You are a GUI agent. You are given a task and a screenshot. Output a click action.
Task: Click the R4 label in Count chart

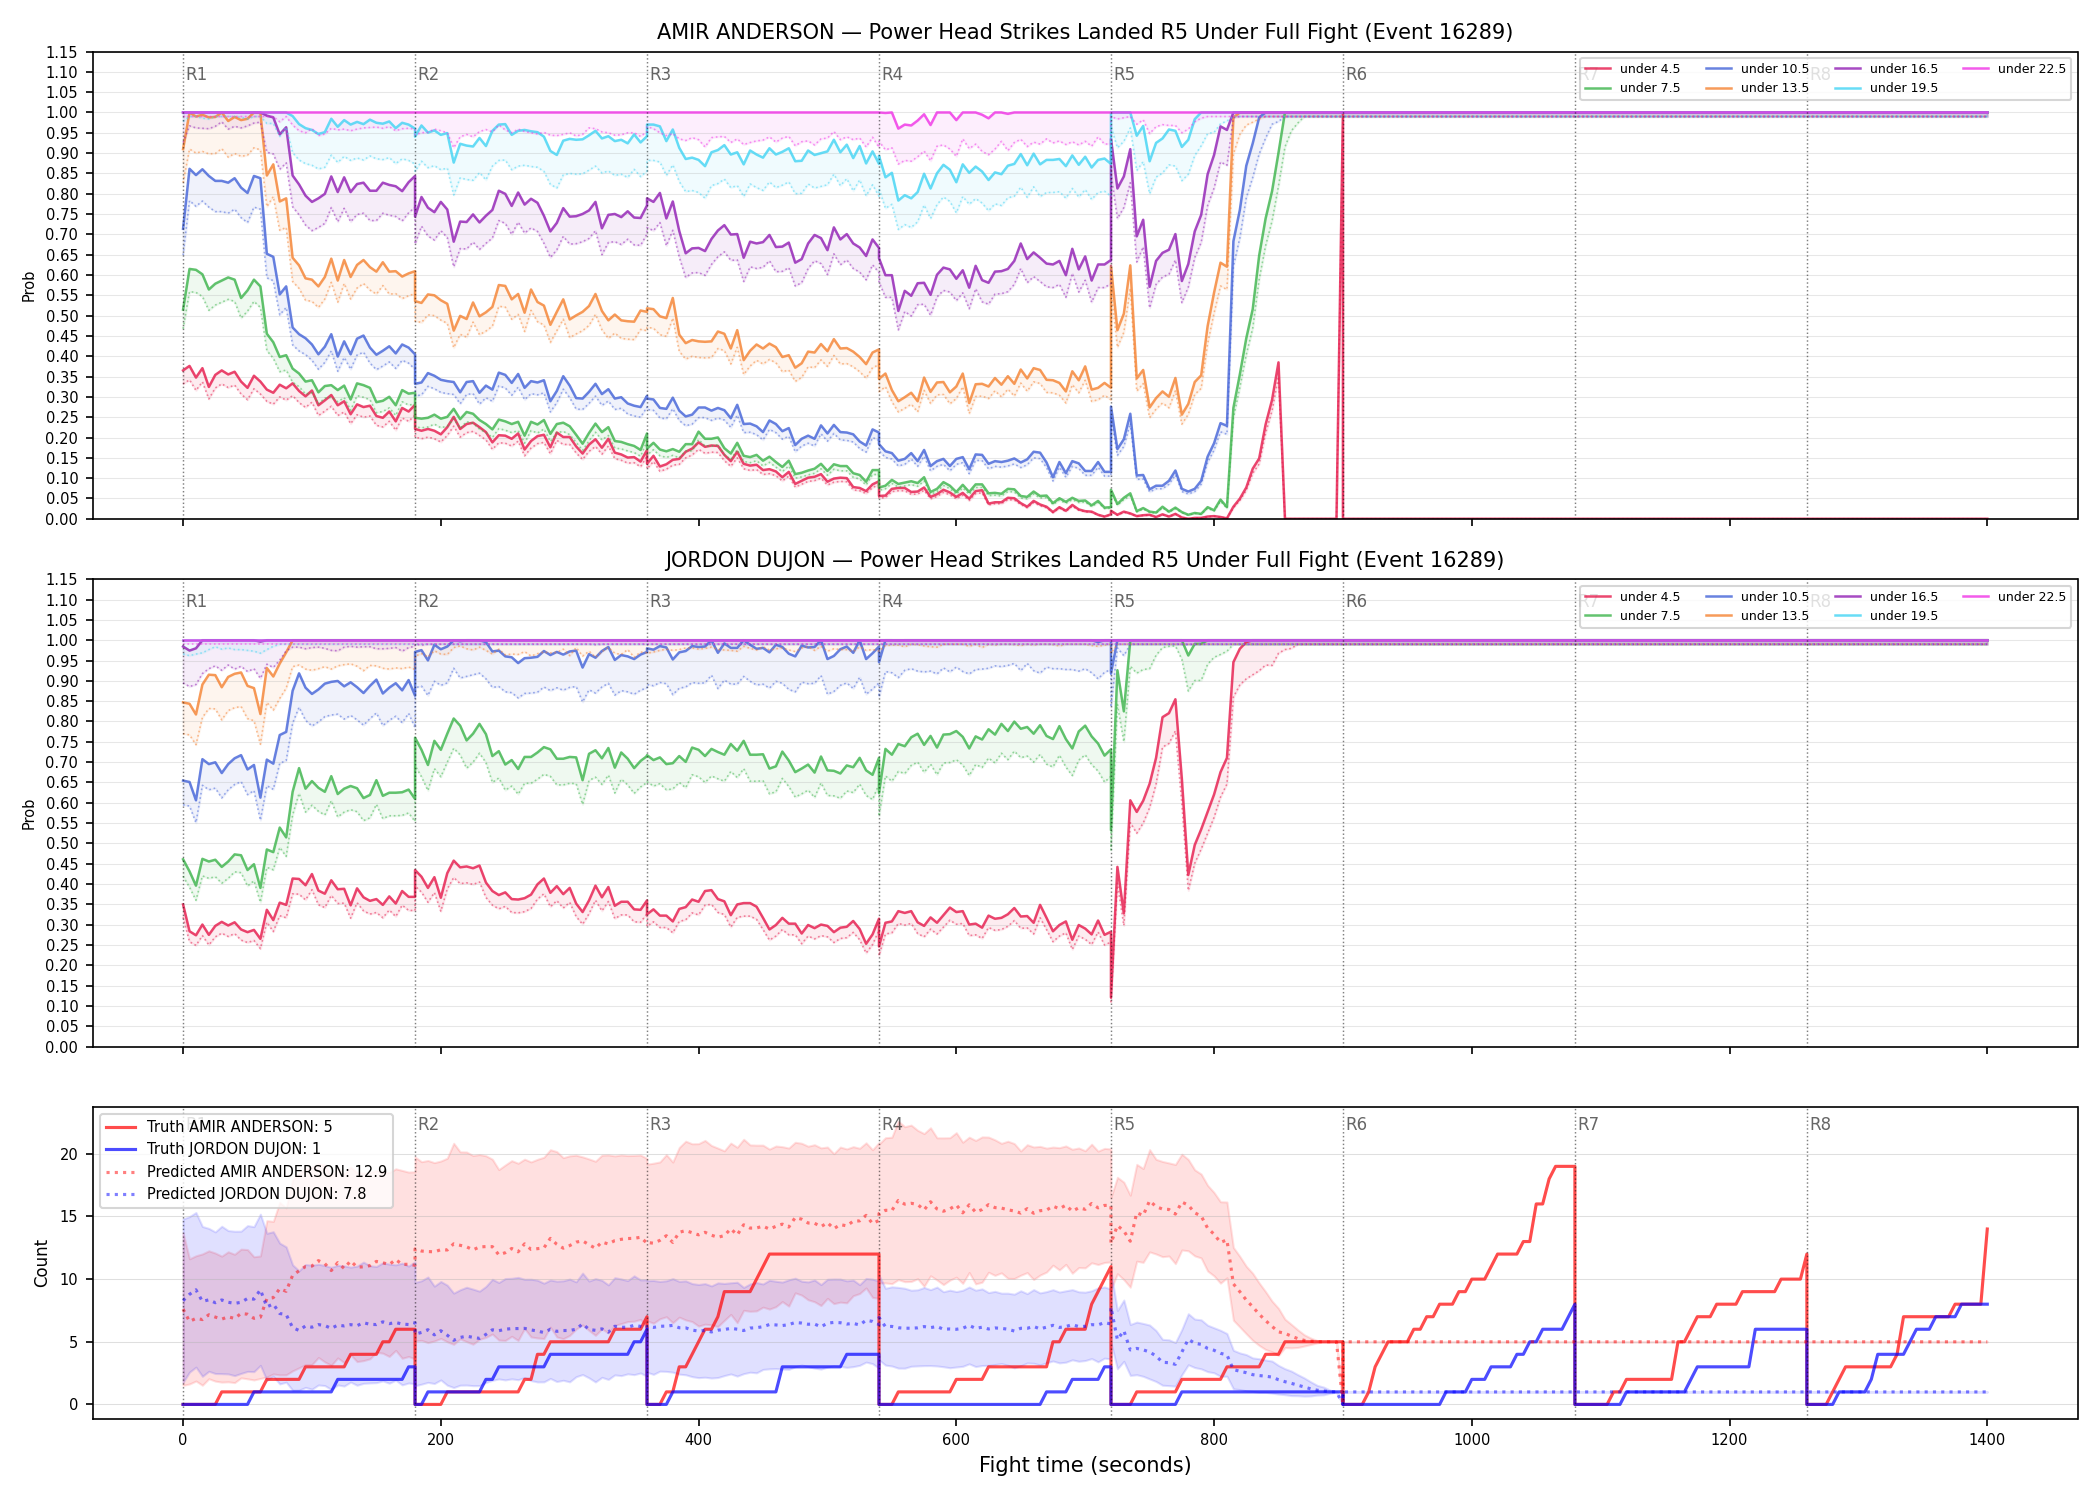(x=892, y=1124)
